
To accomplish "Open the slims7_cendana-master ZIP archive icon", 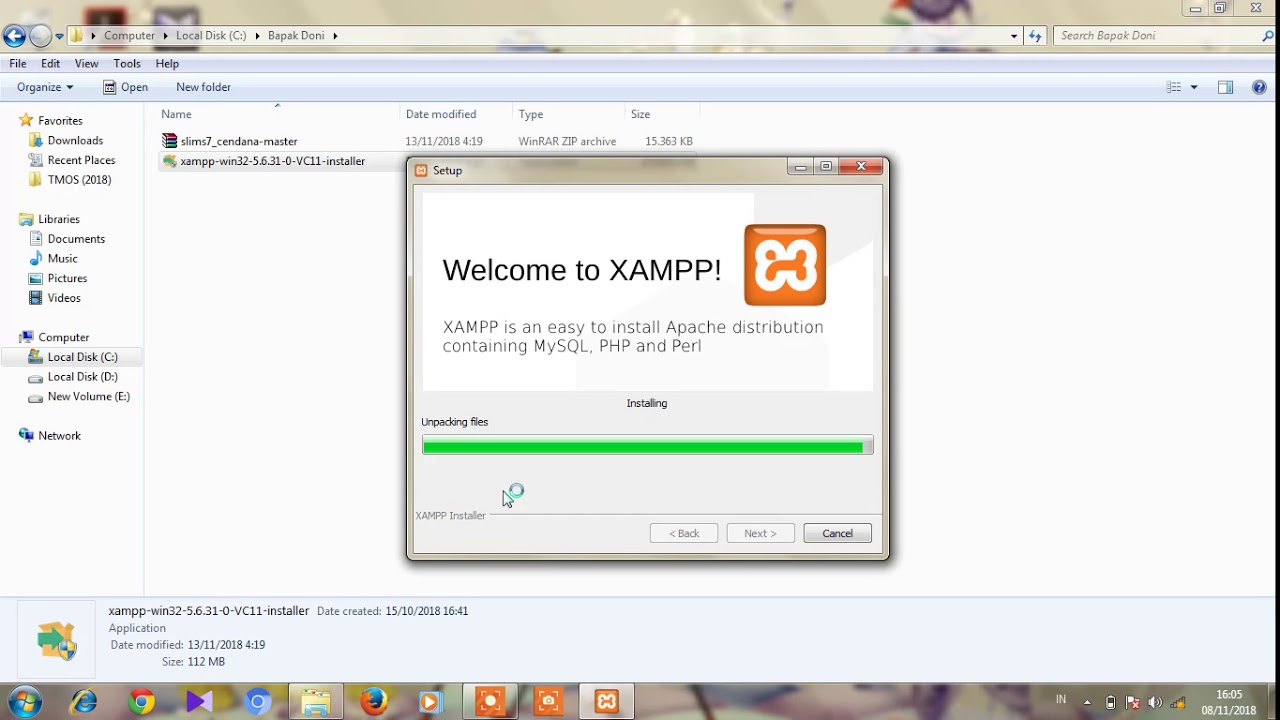I will (170, 141).
